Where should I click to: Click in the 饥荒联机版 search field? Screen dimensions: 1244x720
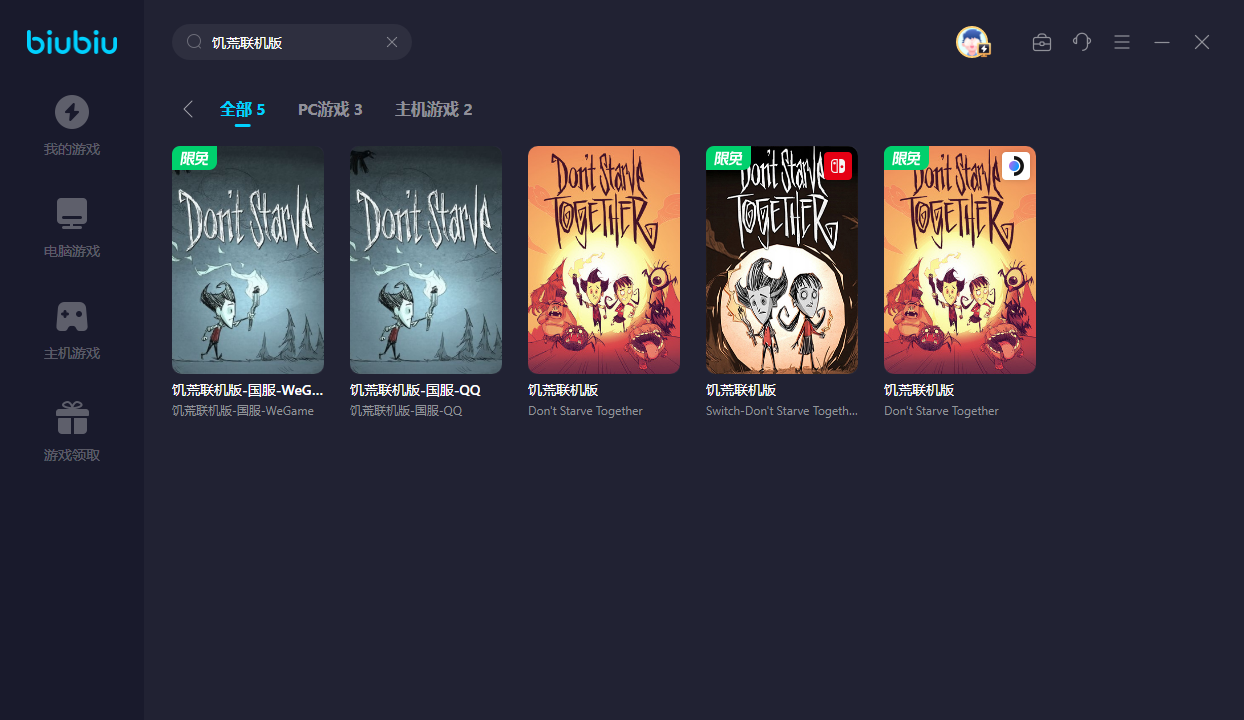pyautogui.click(x=290, y=42)
